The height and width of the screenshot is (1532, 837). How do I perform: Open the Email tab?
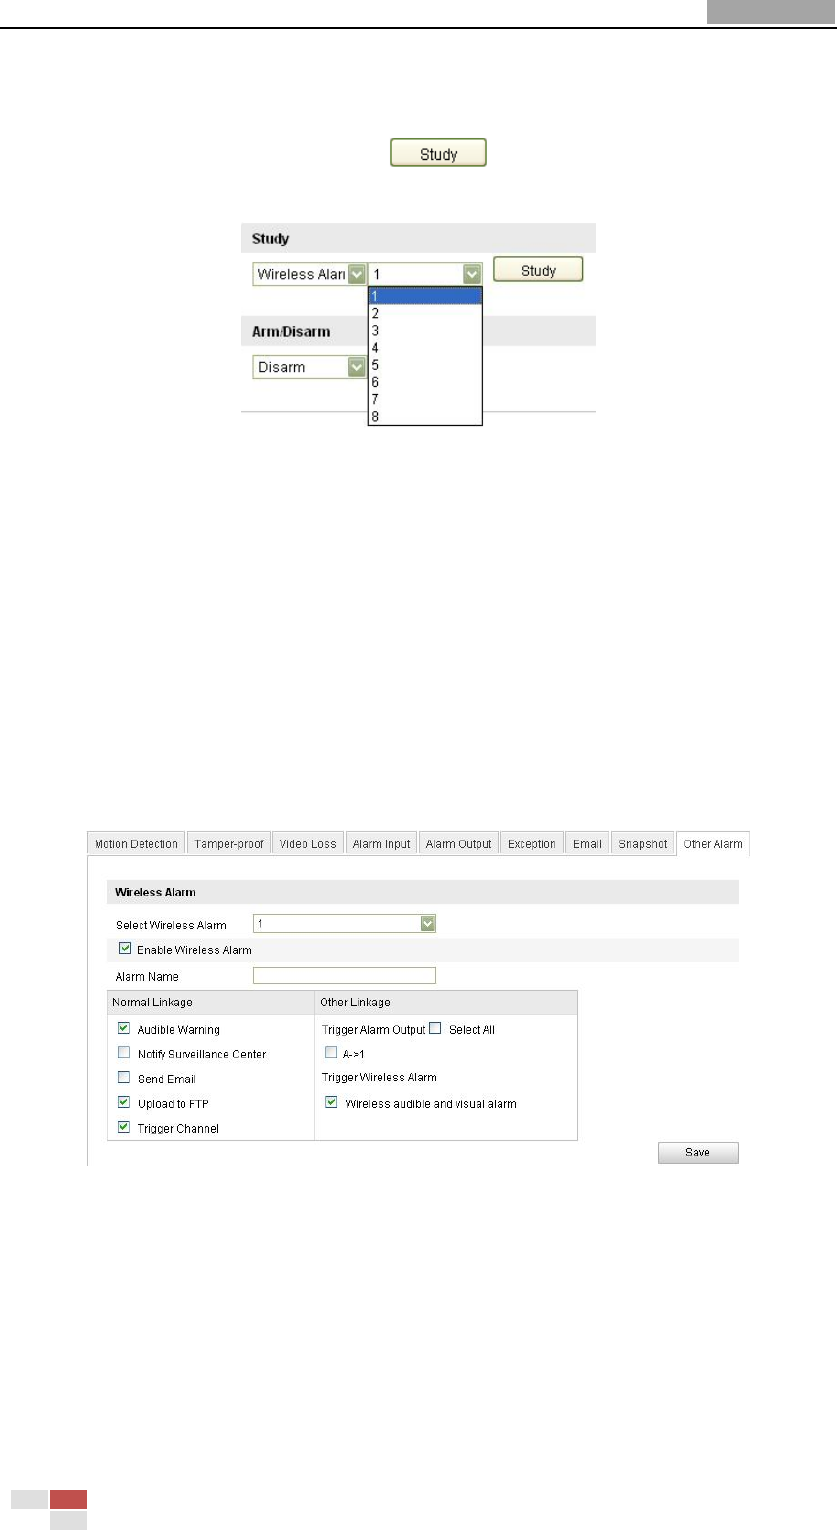(586, 843)
